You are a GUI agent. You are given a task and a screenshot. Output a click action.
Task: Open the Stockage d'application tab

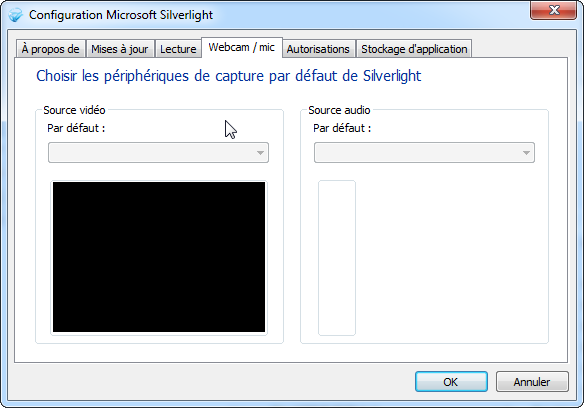coord(414,49)
